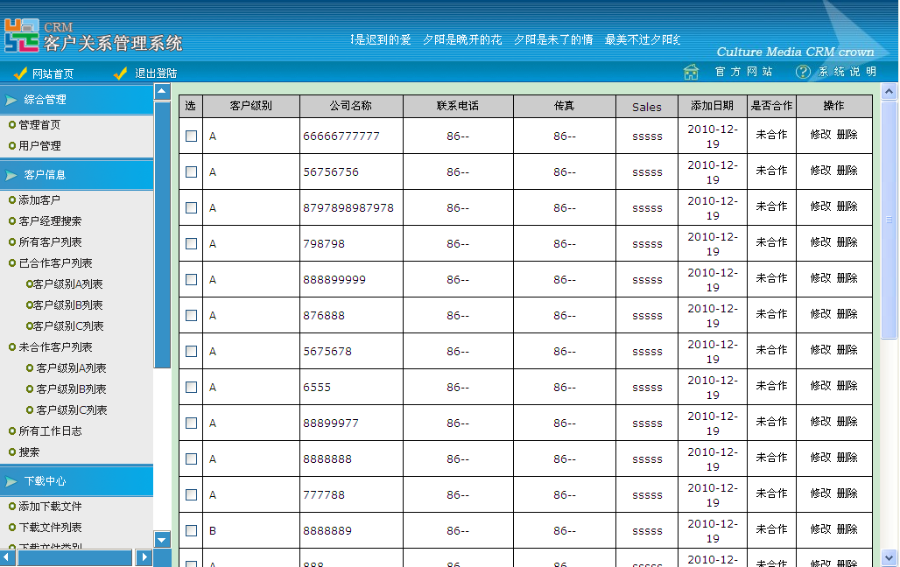Click main page scrollbar up arrow
Image resolution: width=900 pixels, height=567 pixels.
coord(889,91)
